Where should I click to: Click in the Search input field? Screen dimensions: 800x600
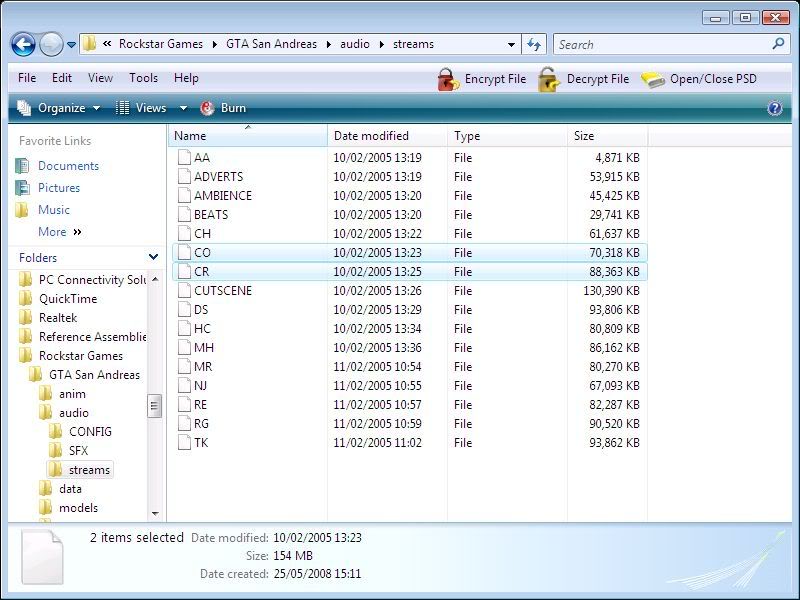663,44
